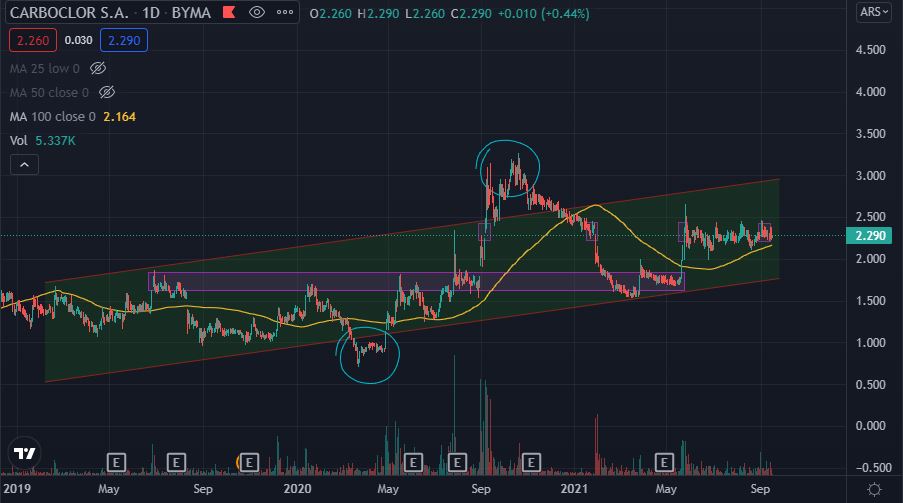Click the +0.010 (+0.44%) change value

pyautogui.click(x=543, y=13)
